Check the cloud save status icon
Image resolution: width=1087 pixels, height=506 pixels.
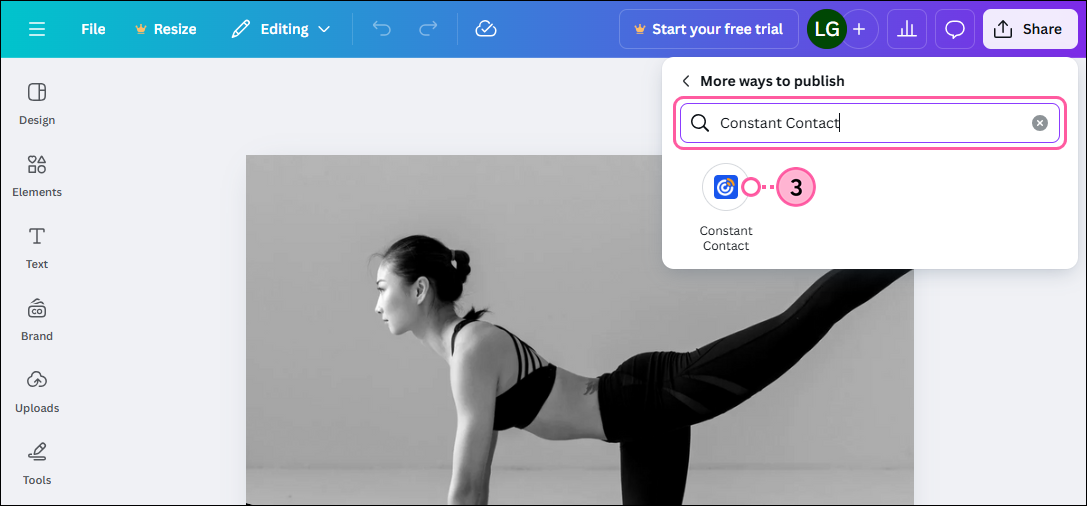pos(486,29)
